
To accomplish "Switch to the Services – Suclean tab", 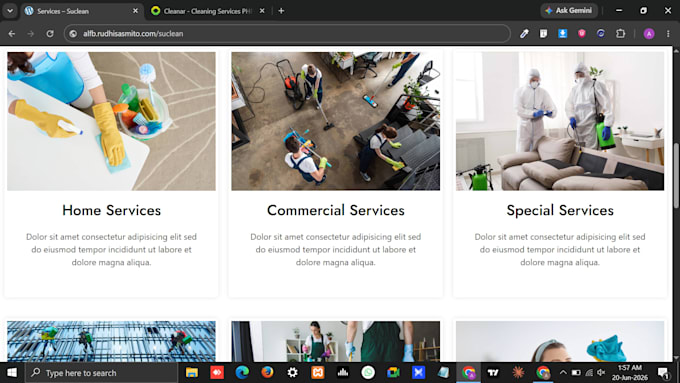I will click(82, 11).
